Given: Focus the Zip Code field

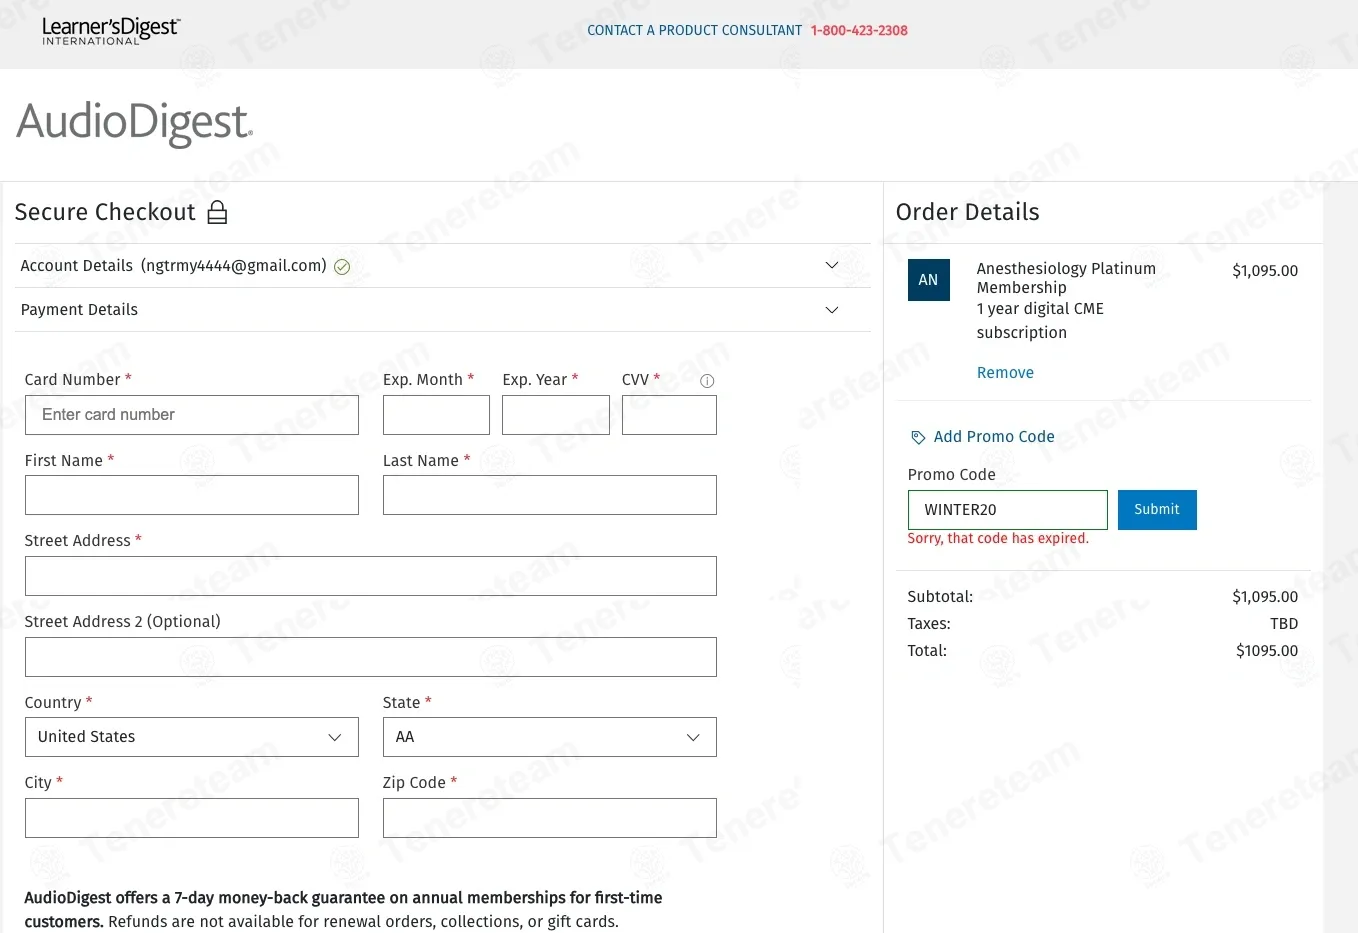Looking at the screenshot, I should 550,818.
